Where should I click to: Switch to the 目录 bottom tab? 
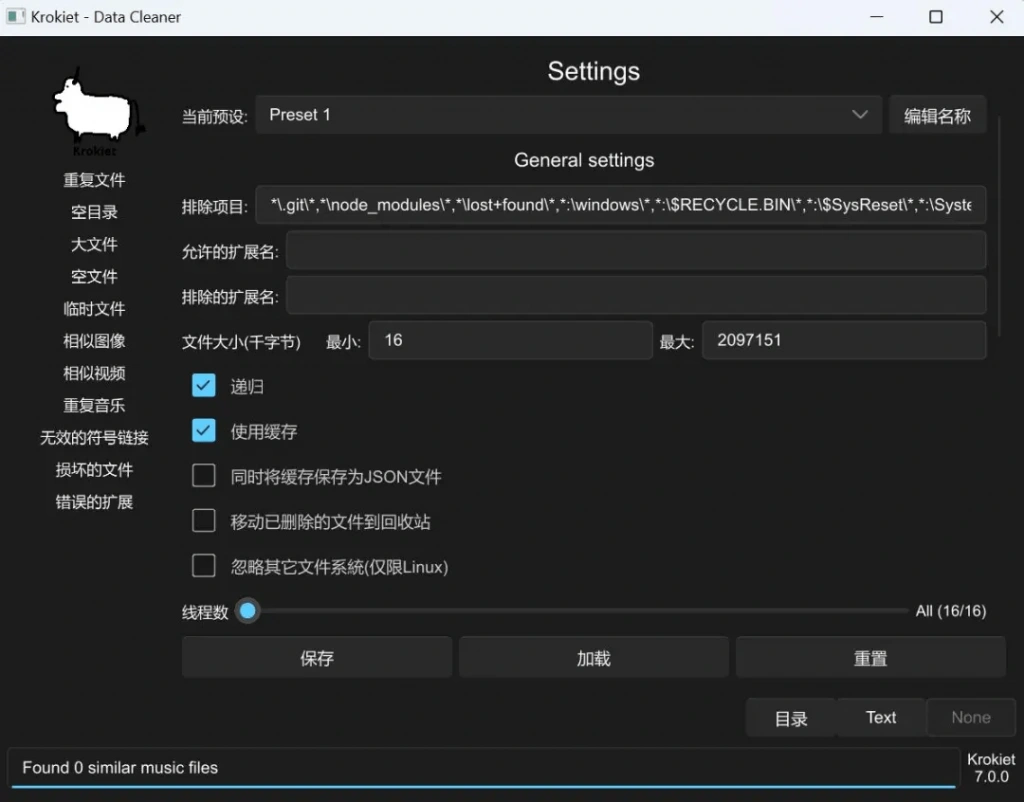[790, 718]
